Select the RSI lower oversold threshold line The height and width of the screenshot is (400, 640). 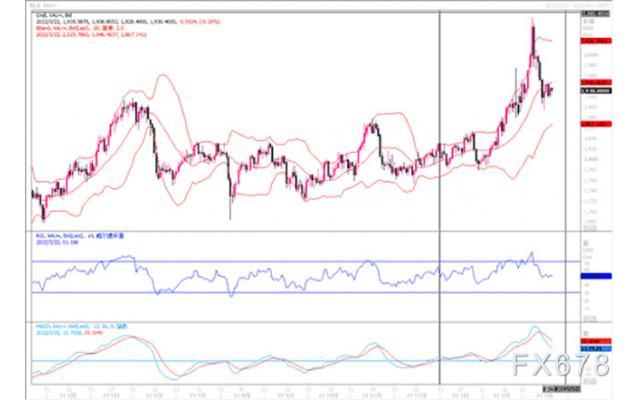(x=306, y=292)
